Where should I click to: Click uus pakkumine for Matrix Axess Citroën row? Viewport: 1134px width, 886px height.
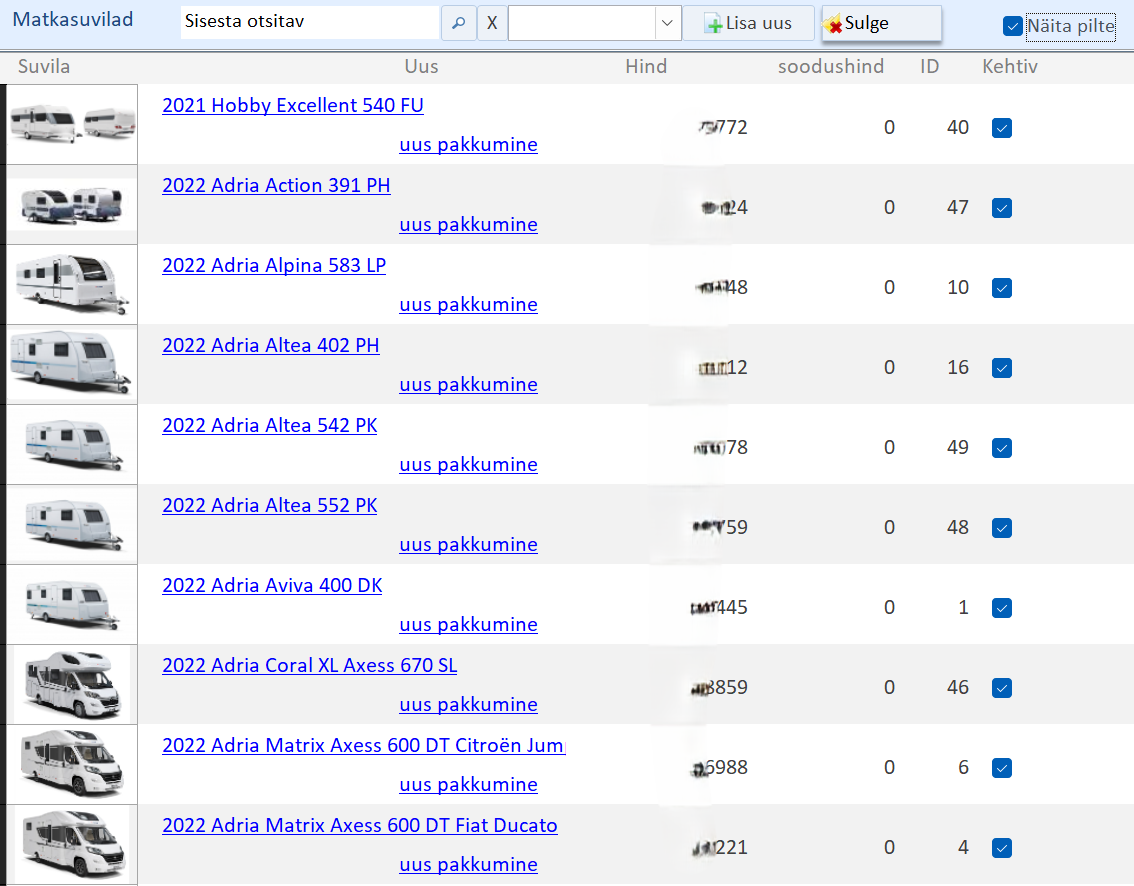tap(469, 785)
